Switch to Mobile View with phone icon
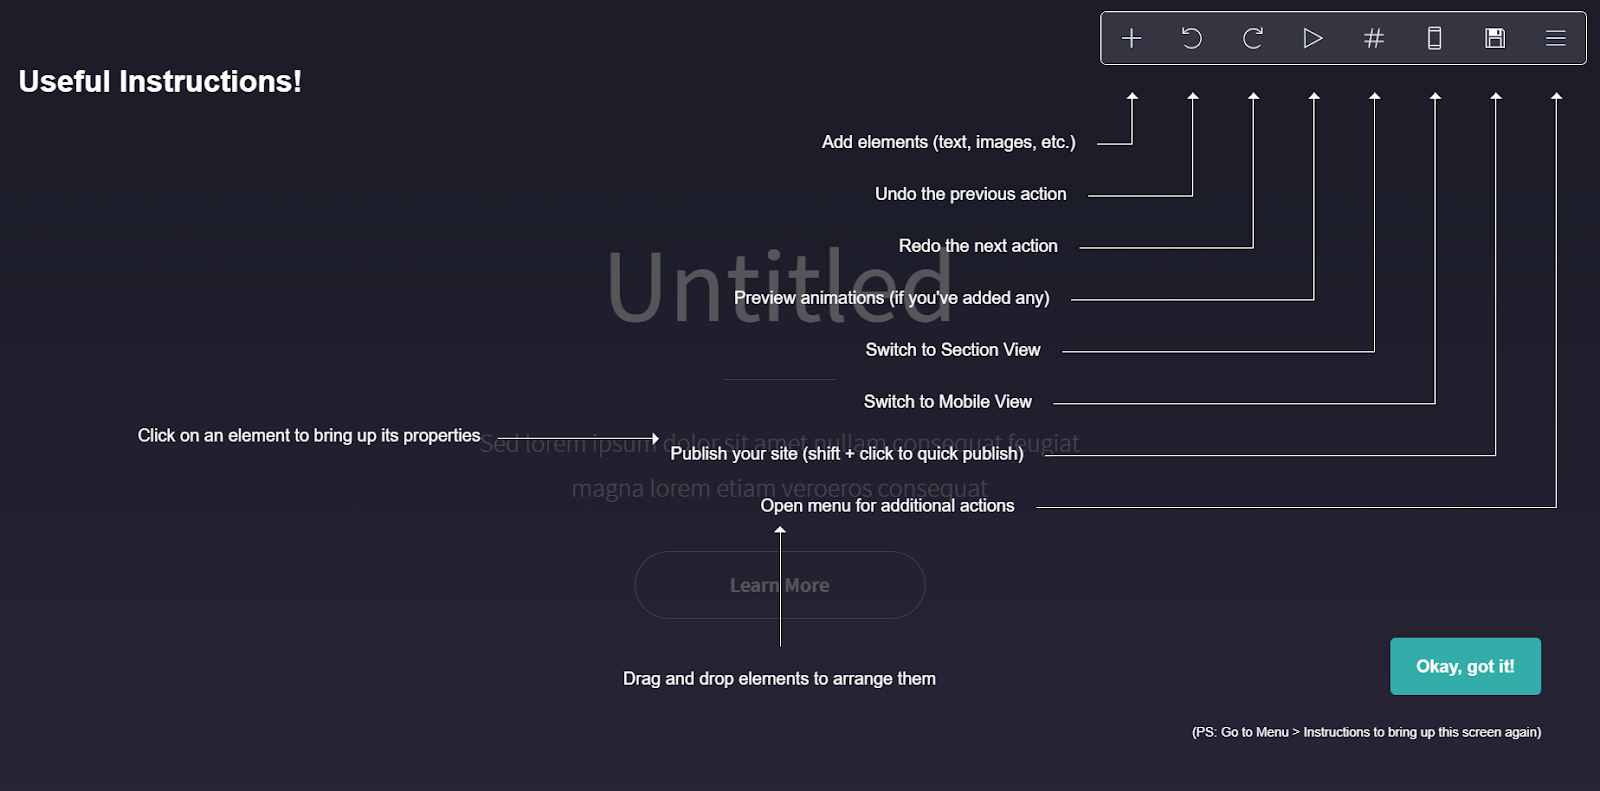The width and height of the screenshot is (1600, 791). 1434,38
